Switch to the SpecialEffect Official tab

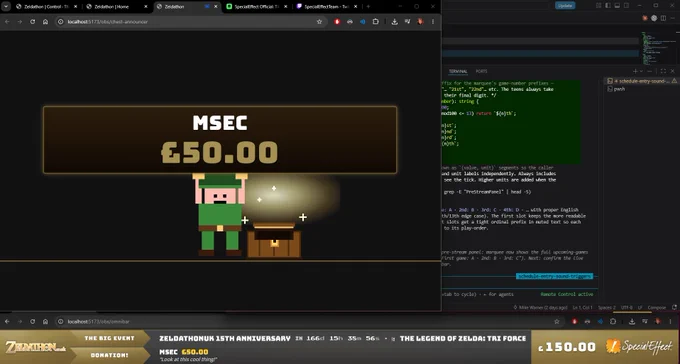pyautogui.click(x=257, y=7)
